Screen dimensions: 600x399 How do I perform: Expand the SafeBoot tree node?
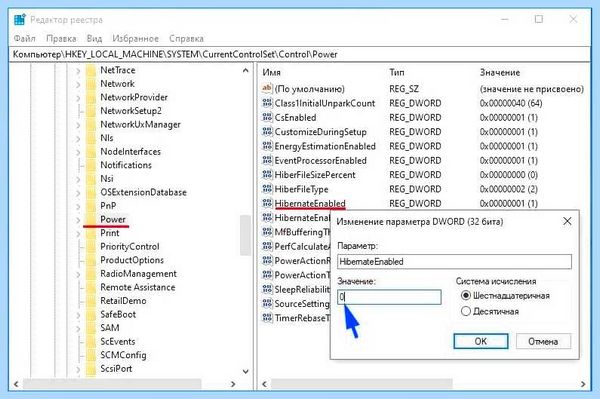coord(78,315)
